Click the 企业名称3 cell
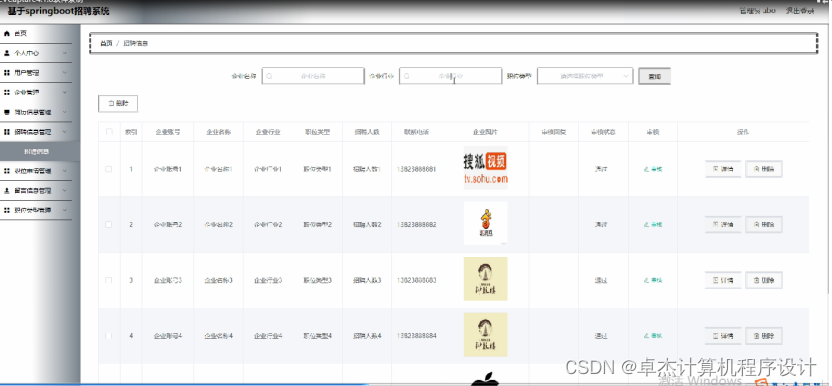Screen dimensions: 832x386 219,280
